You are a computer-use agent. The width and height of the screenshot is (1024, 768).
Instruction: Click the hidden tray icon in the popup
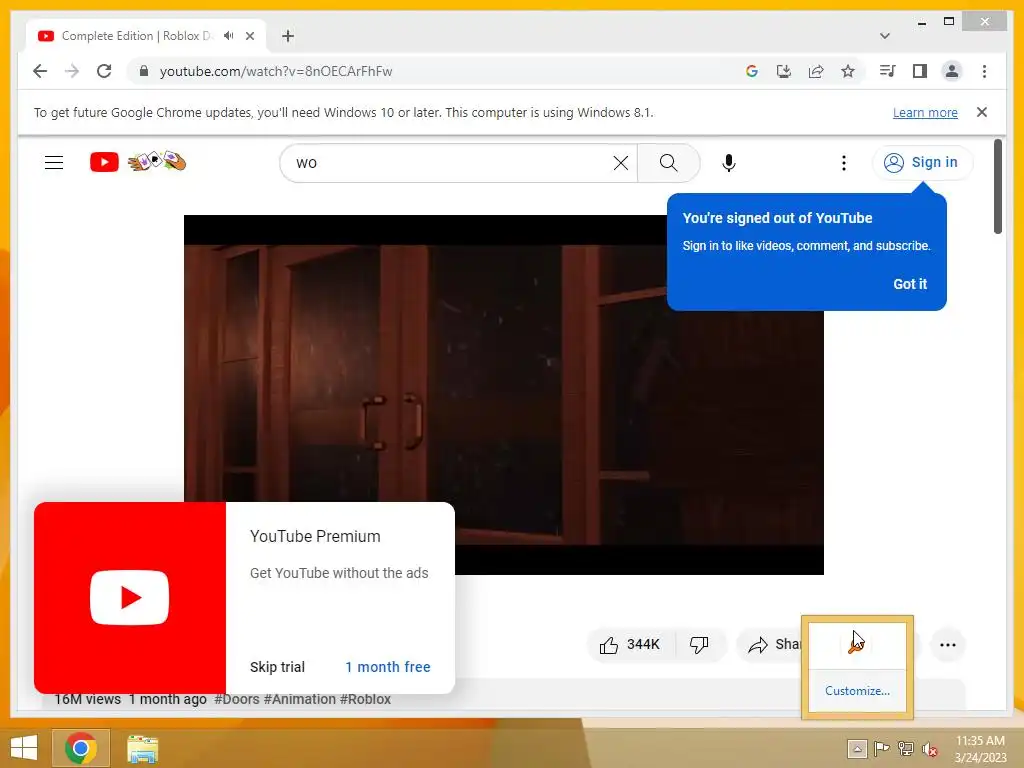point(856,645)
